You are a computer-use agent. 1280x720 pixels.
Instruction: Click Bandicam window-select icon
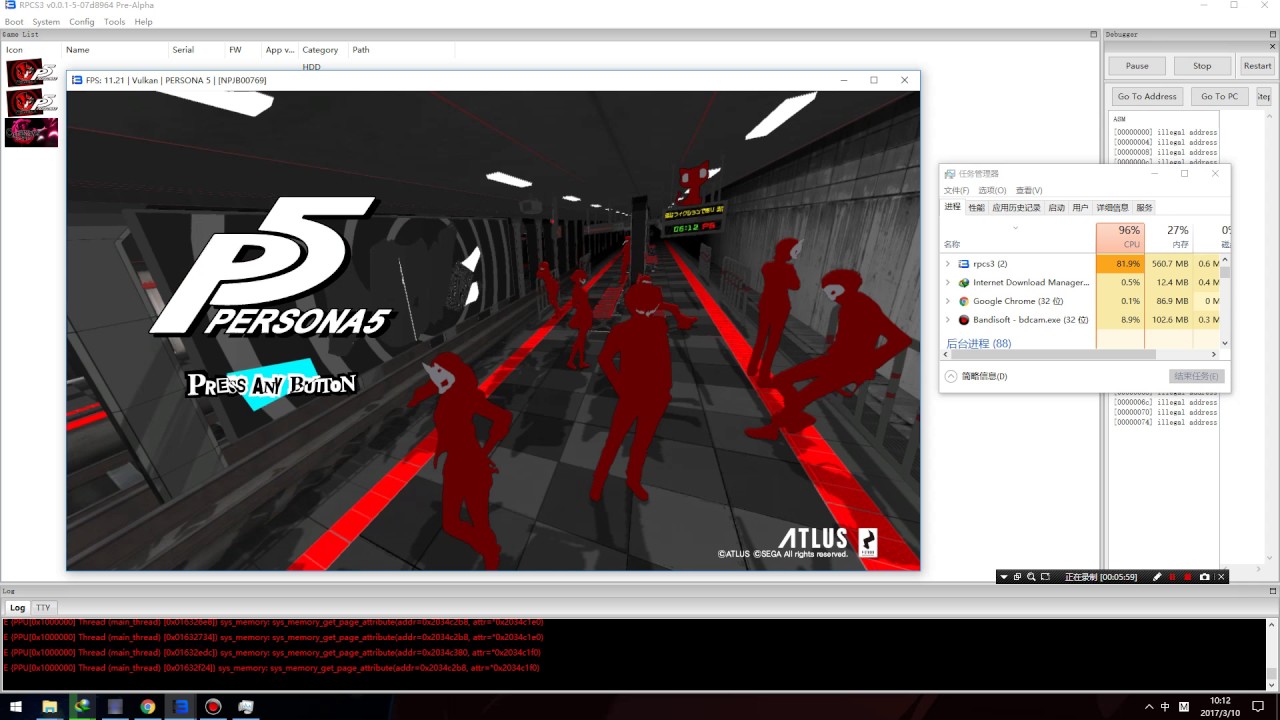click(1018, 577)
